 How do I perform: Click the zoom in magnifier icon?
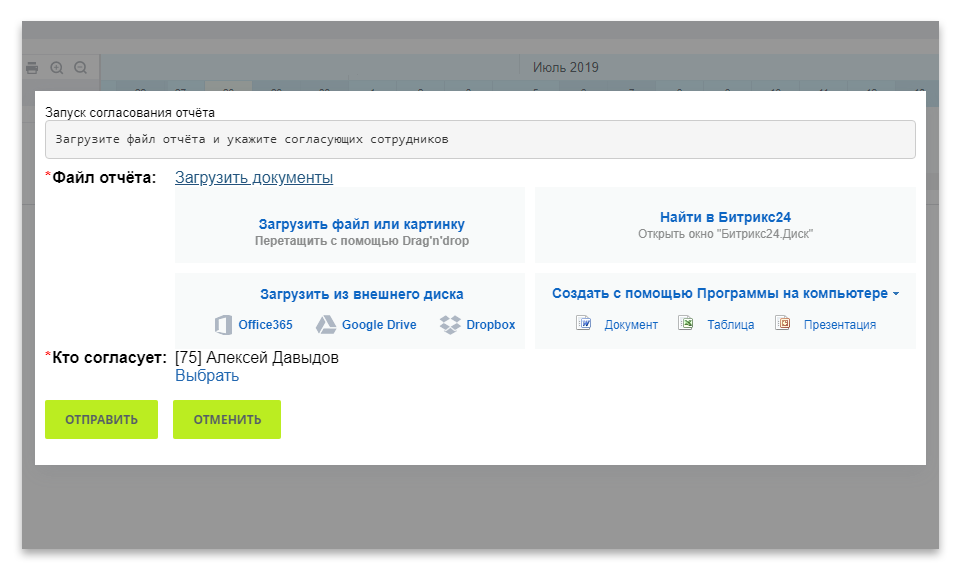pyautogui.click(x=57, y=68)
